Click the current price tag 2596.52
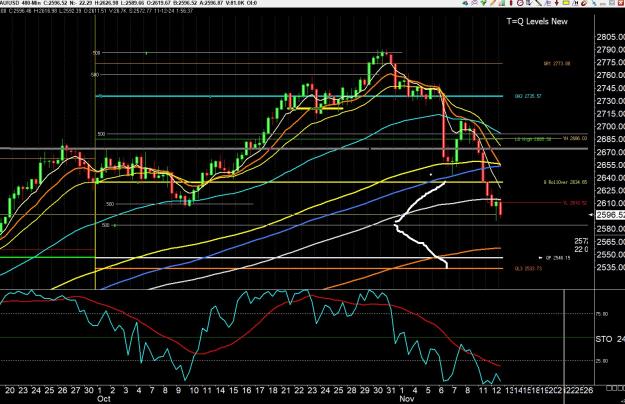625x404 pixels. click(x=610, y=215)
